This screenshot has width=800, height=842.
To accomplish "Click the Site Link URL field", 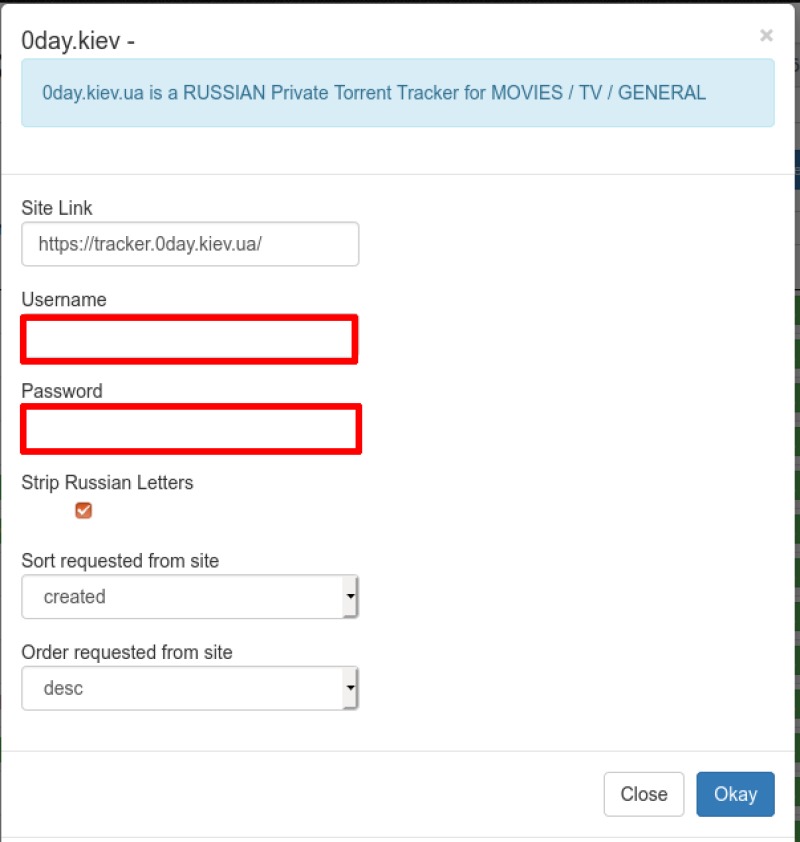I will click(x=190, y=244).
